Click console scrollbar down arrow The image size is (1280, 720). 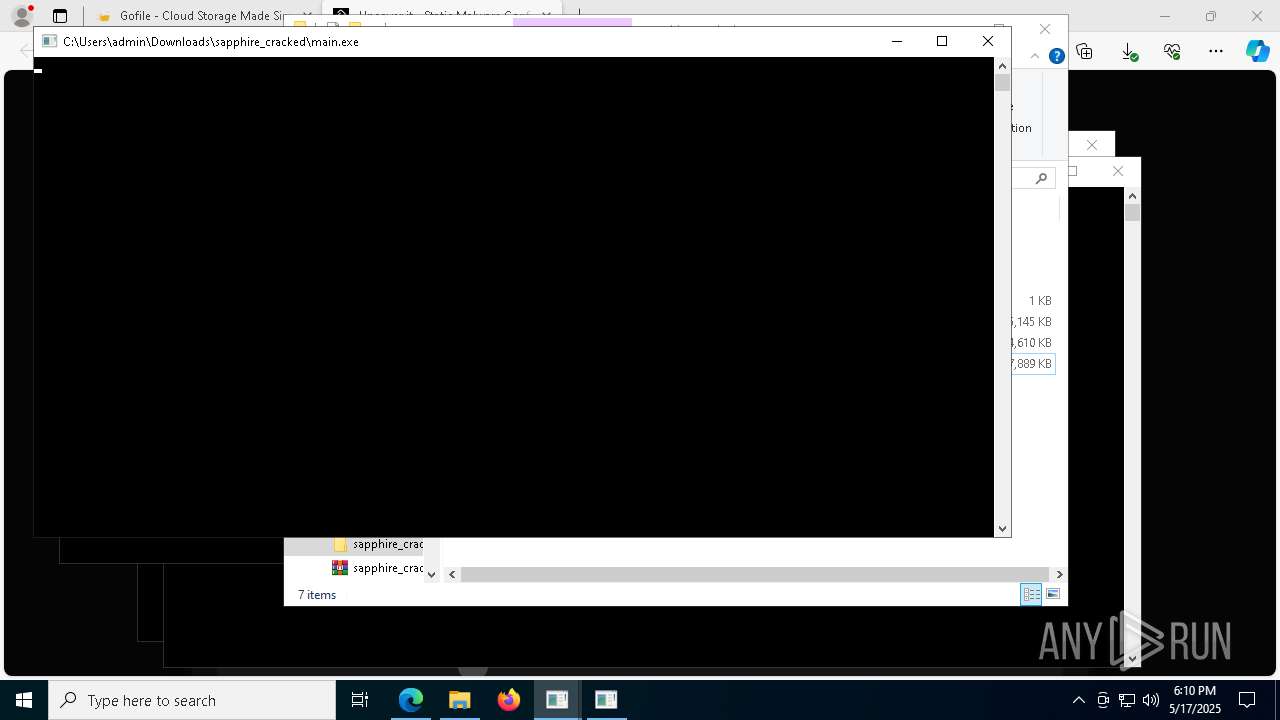(x=1003, y=528)
